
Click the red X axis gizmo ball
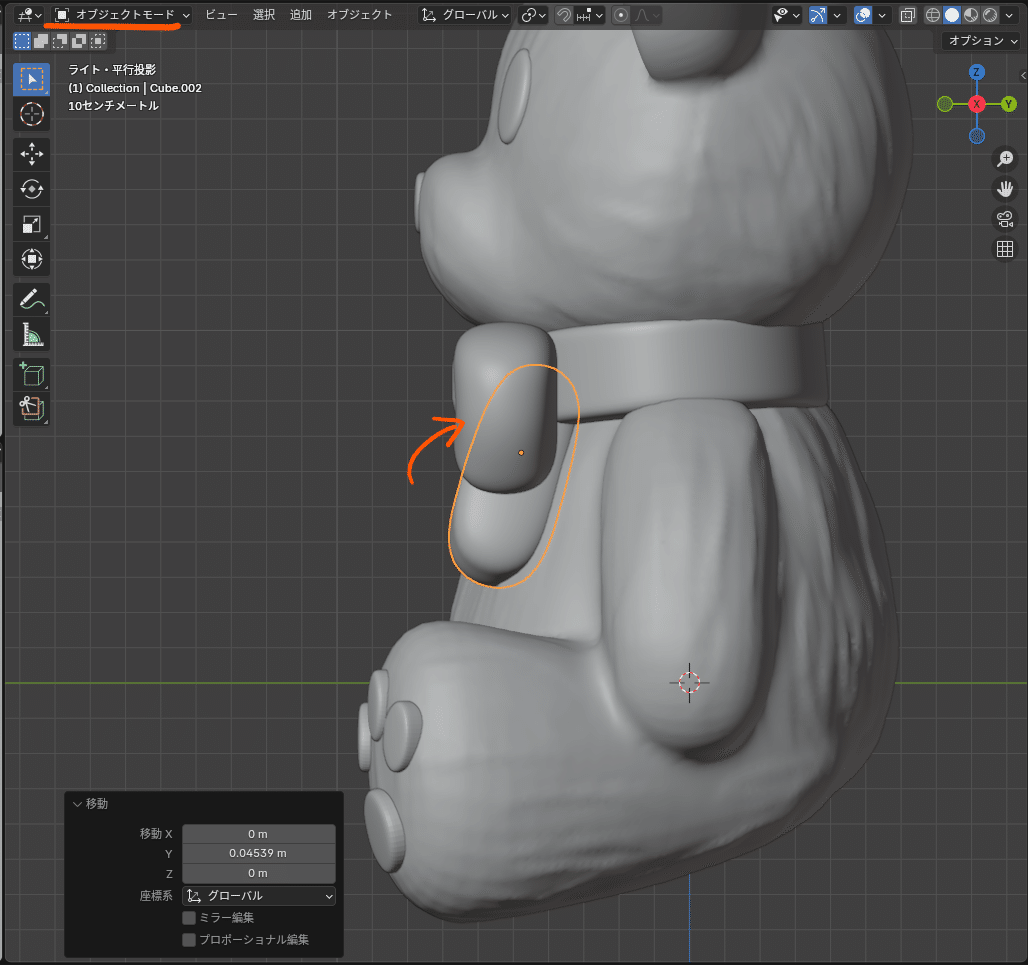pyautogui.click(x=977, y=104)
